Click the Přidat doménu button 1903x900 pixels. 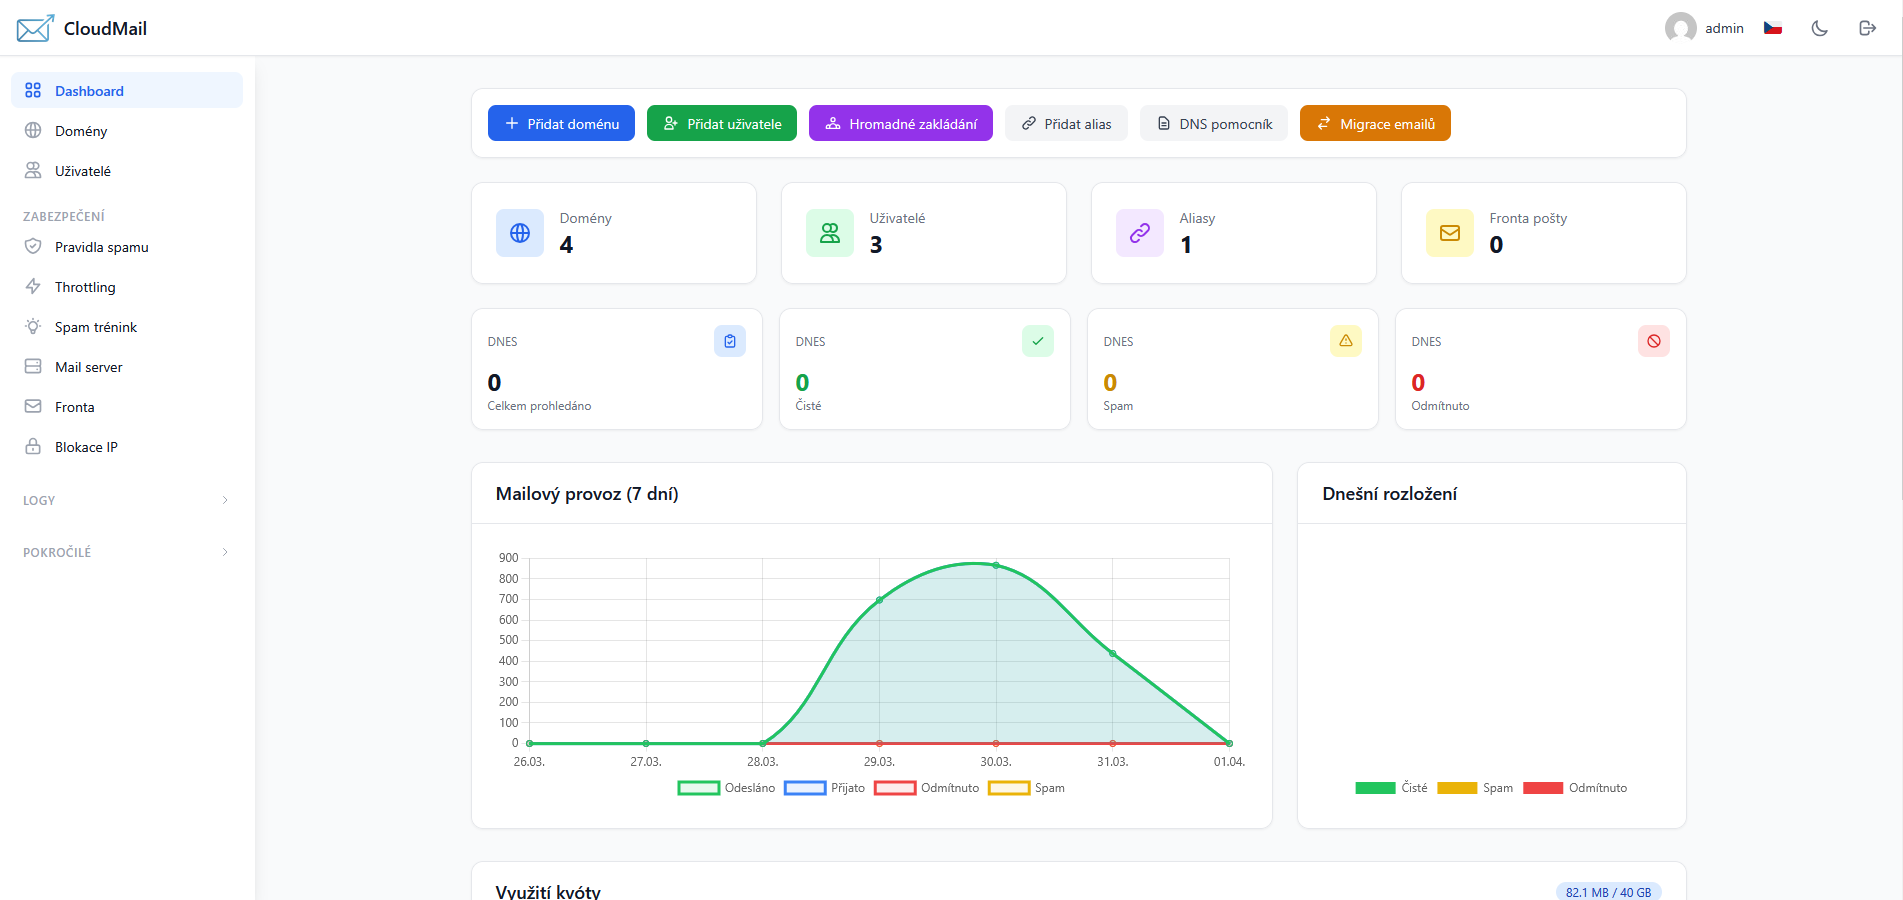click(561, 123)
